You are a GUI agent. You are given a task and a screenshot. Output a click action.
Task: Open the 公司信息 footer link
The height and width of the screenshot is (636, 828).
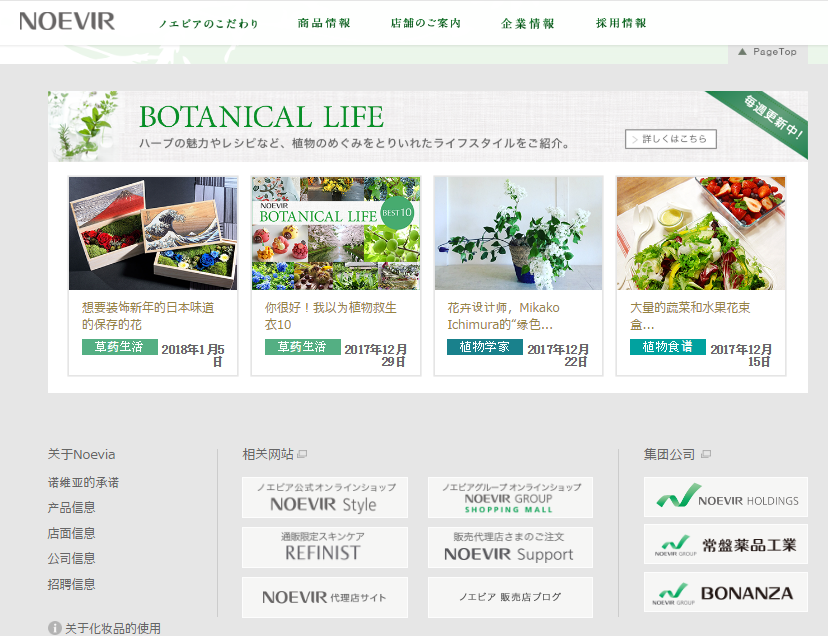tap(71, 558)
